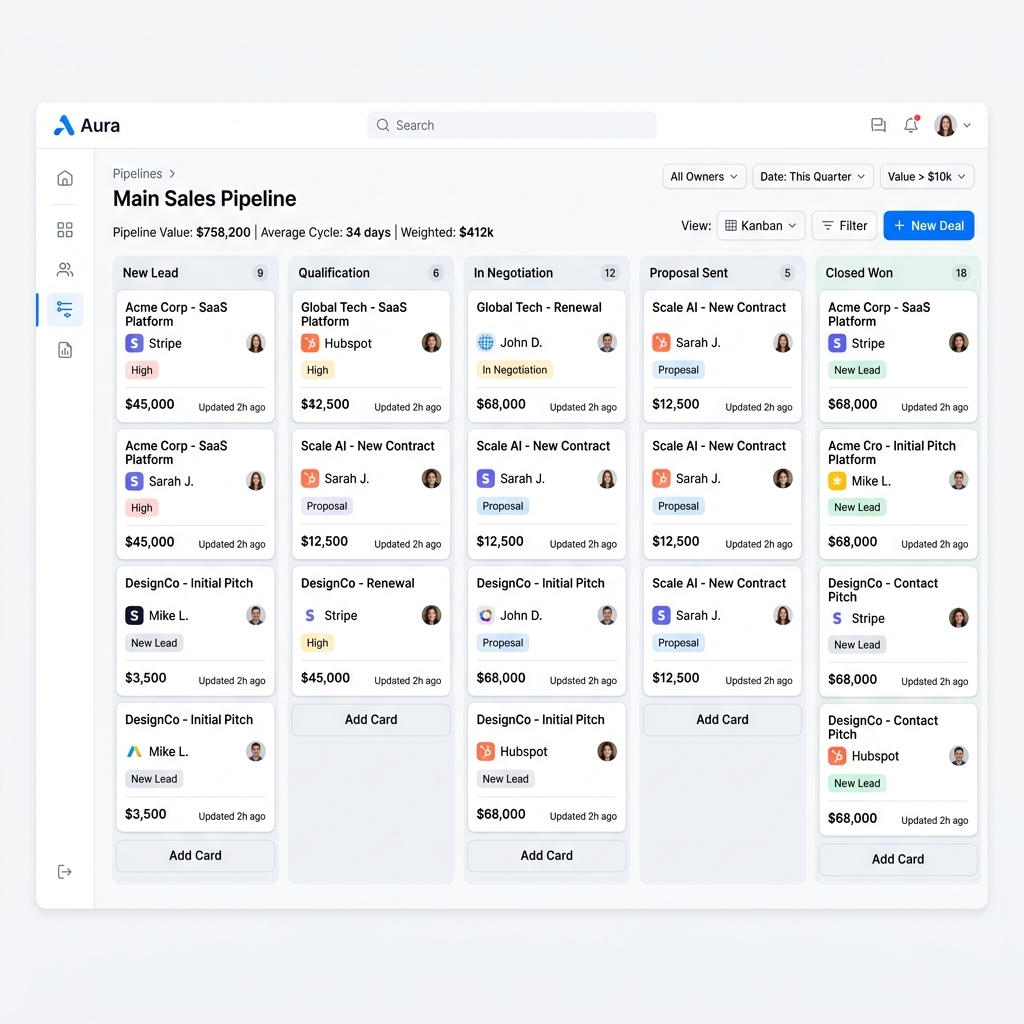Click the plus icon in New Deal button
Screen dimensions: 1024x1024
pos(899,225)
